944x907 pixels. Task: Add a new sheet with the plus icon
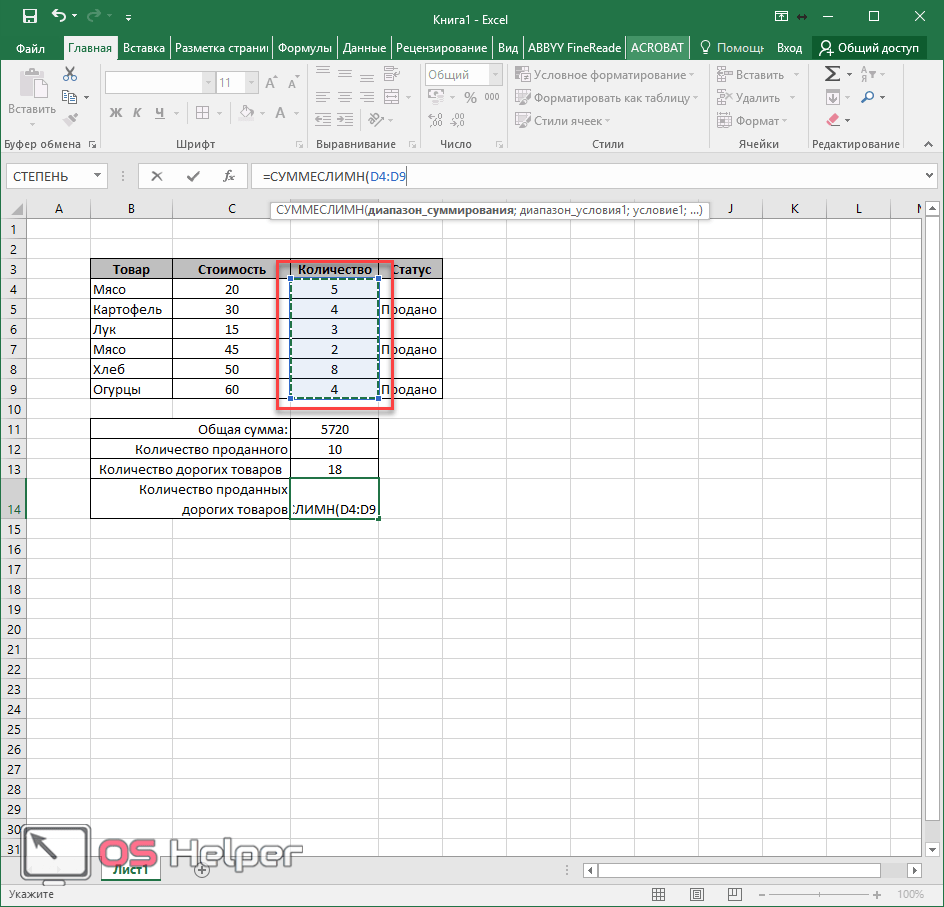pyautogui.click(x=201, y=870)
